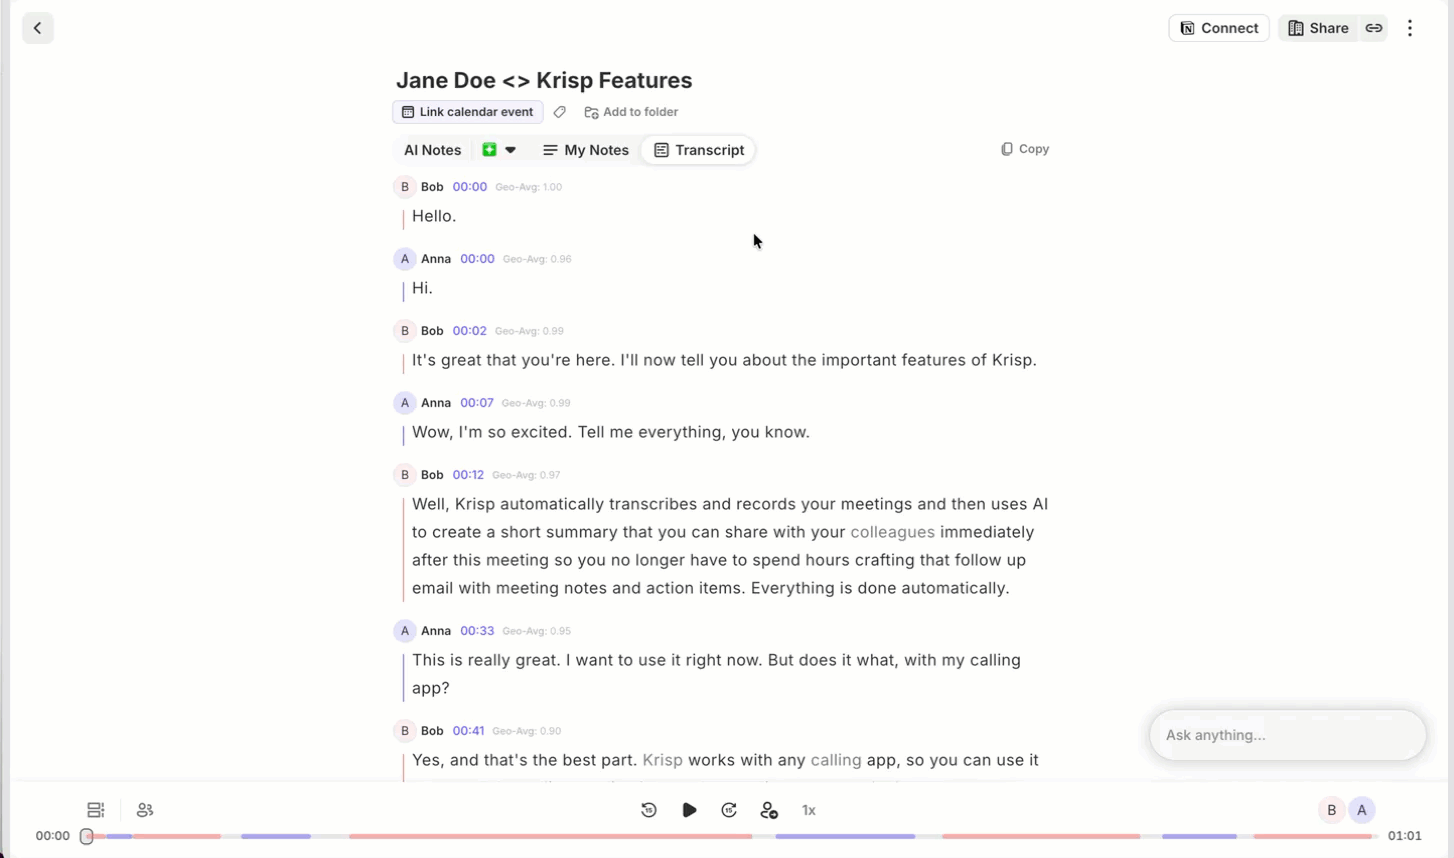Change playback speed from 1x
Image resolution: width=1454 pixels, height=858 pixels.
pos(809,810)
